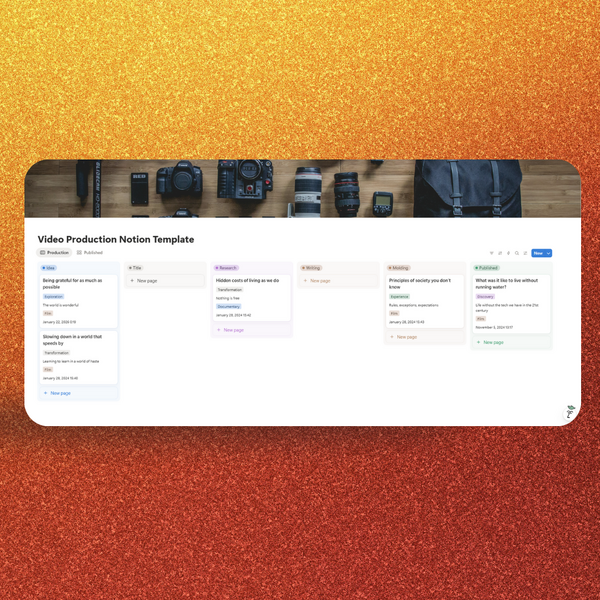Expand the dropdown arrow on New button

click(x=548, y=253)
